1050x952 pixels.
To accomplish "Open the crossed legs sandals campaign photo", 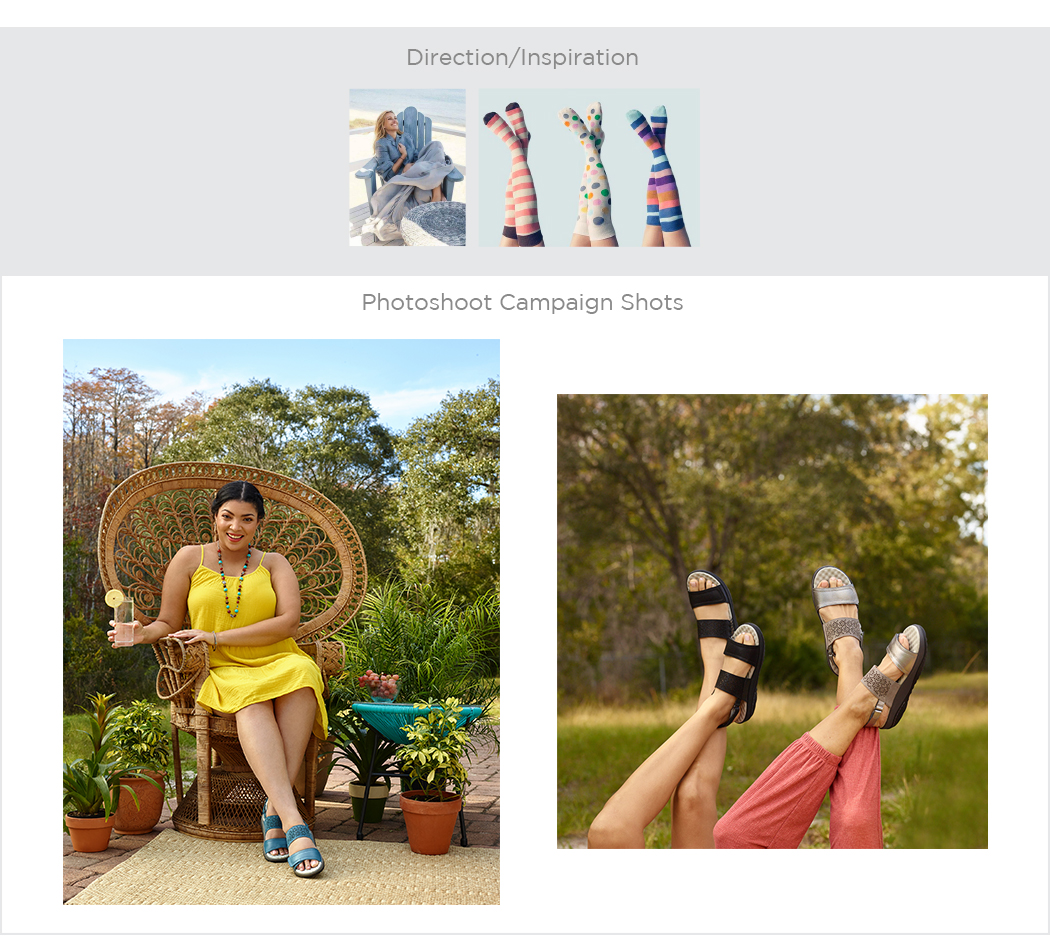I will pos(772,621).
